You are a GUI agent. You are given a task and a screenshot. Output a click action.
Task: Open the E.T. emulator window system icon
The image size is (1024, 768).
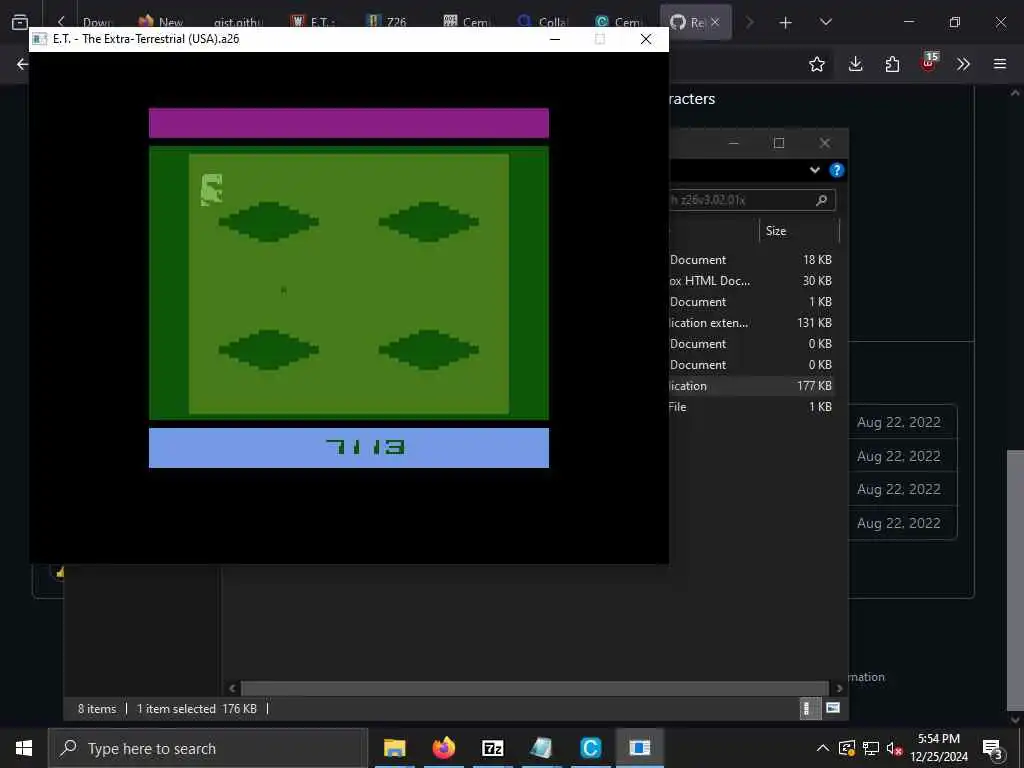(40, 39)
